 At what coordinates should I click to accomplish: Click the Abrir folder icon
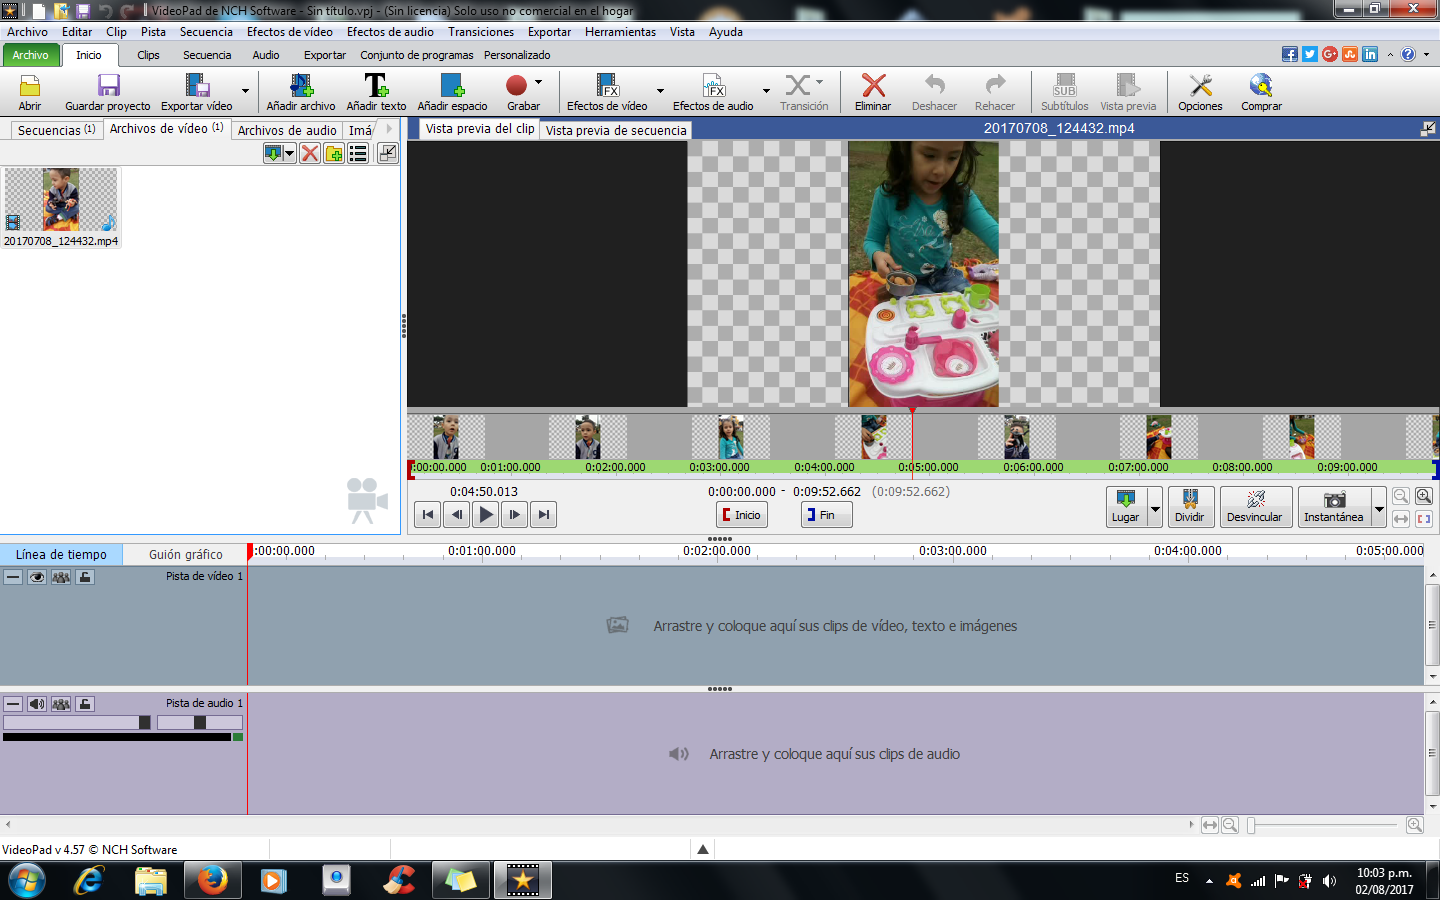pyautogui.click(x=30, y=86)
